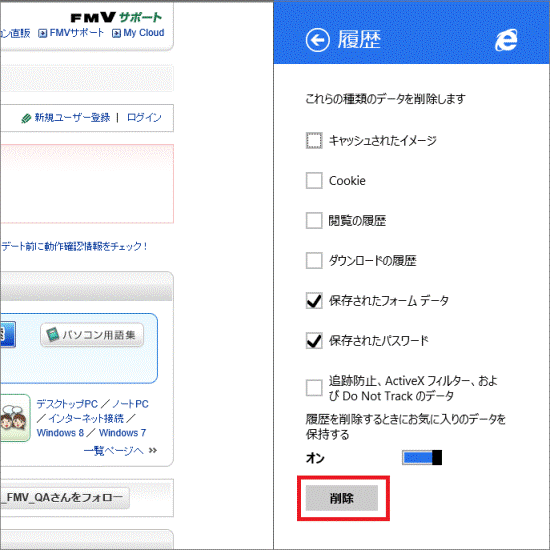This screenshot has width=550, height=550.
Task: Select the ダウンロードの履歴 checkbox
Action: tap(314, 261)
